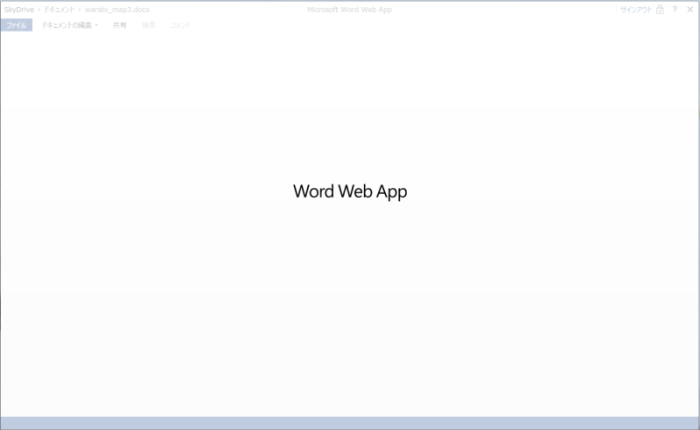Open the コメント comments option

click(180, 24)
